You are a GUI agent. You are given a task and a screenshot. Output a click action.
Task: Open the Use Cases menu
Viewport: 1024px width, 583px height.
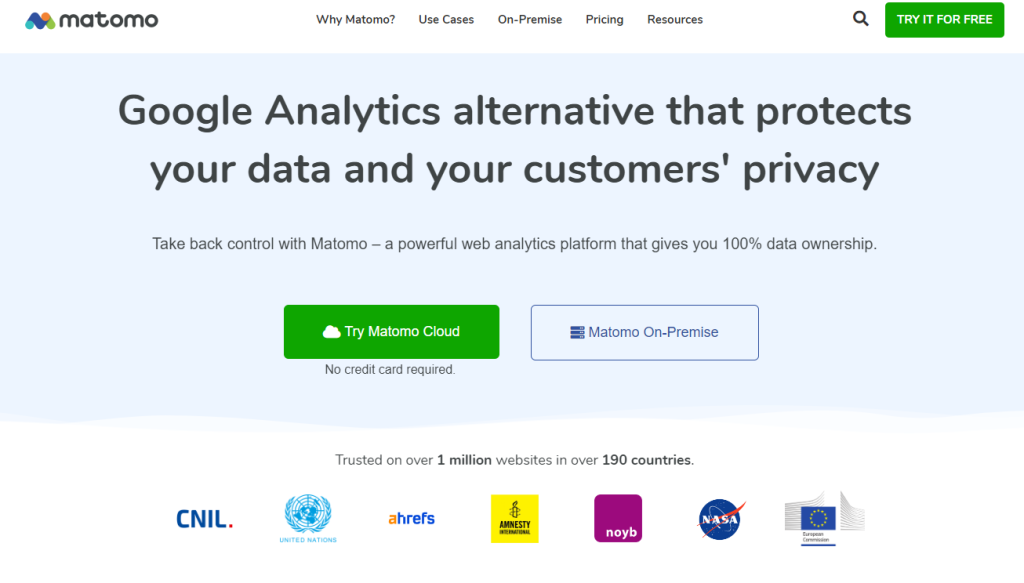tap(446, 20)
